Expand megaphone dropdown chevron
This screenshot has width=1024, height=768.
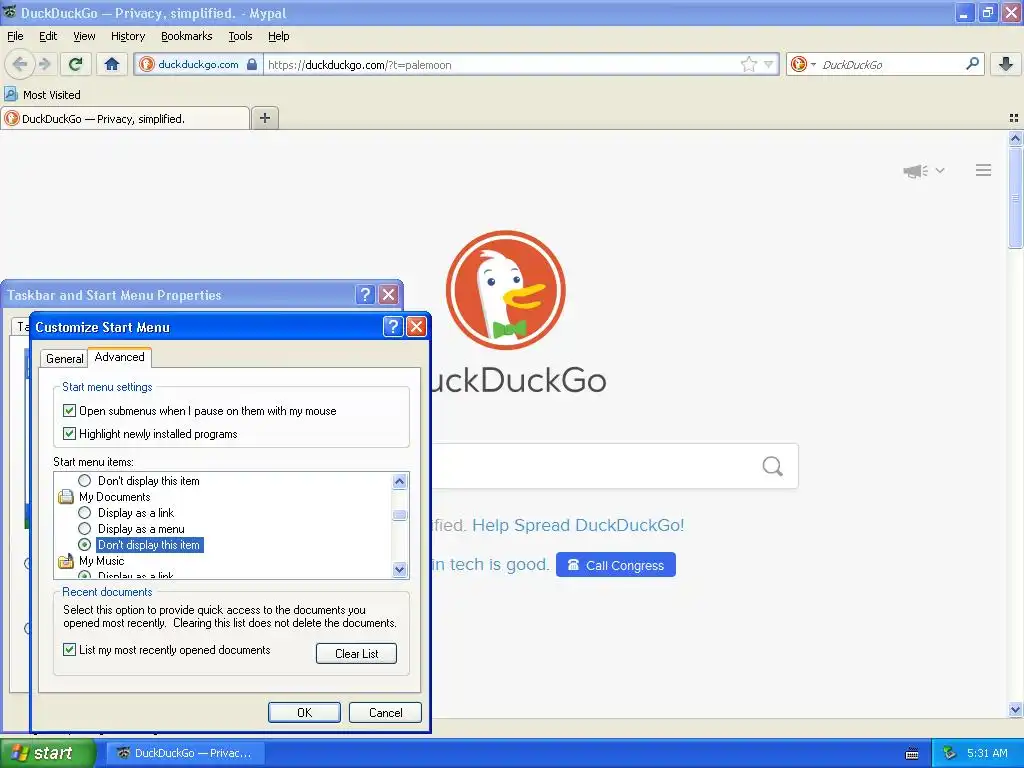coord(940,170)
